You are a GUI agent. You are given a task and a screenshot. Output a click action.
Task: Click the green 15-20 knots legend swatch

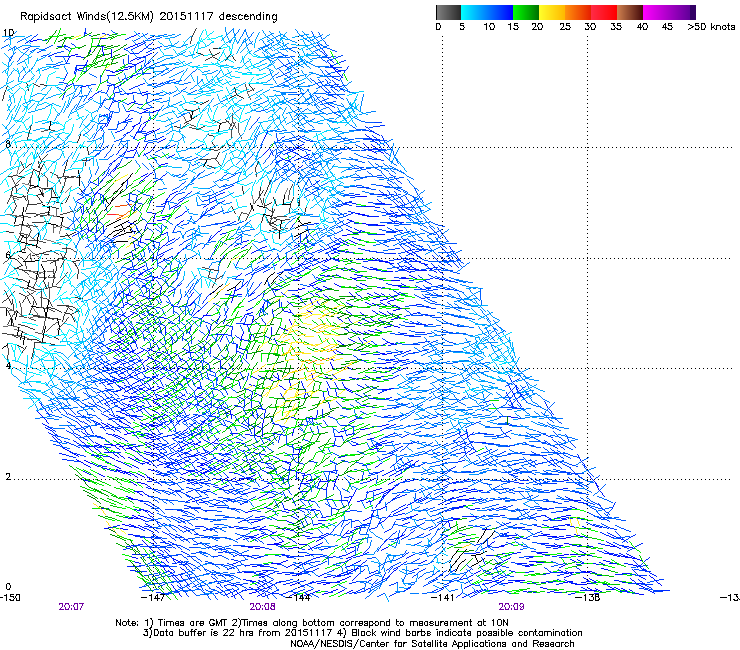point(526,12)
